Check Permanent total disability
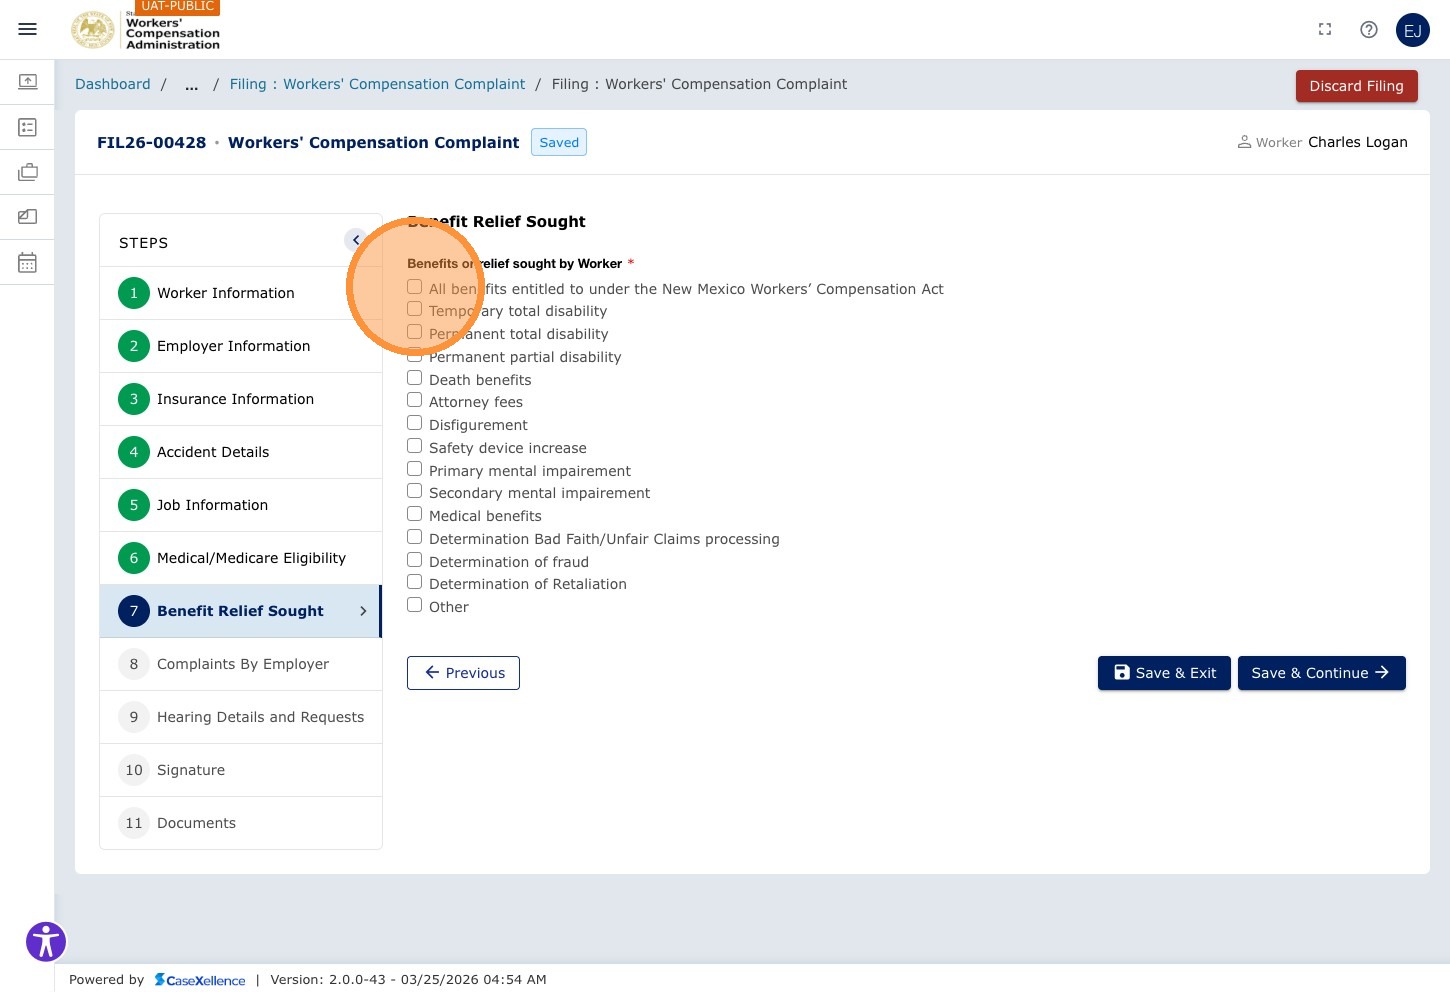The width and height of the screenshot is (1450, 992). (414, 332)
